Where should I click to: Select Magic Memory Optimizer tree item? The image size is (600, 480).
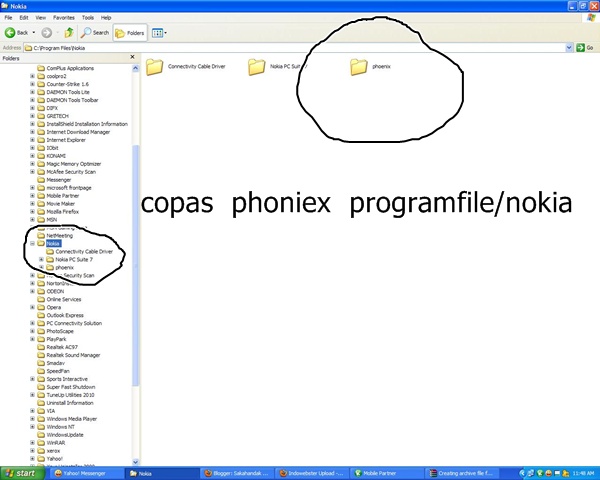[73, 164]
